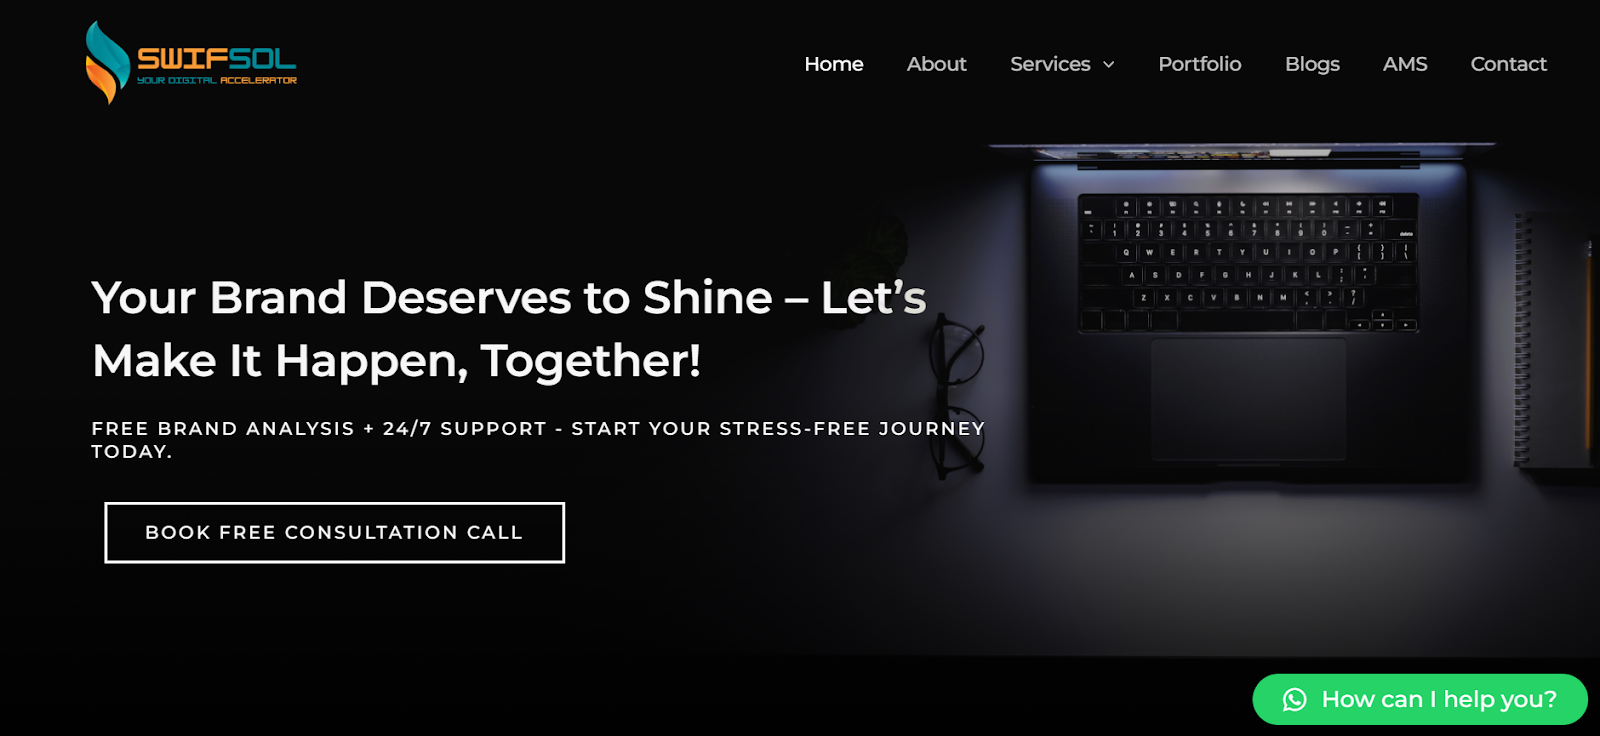Viewport: 1600px width, 736px height.
Task: Click the Free Brand Analysis subheading
Action: click(x=538, y=440)
